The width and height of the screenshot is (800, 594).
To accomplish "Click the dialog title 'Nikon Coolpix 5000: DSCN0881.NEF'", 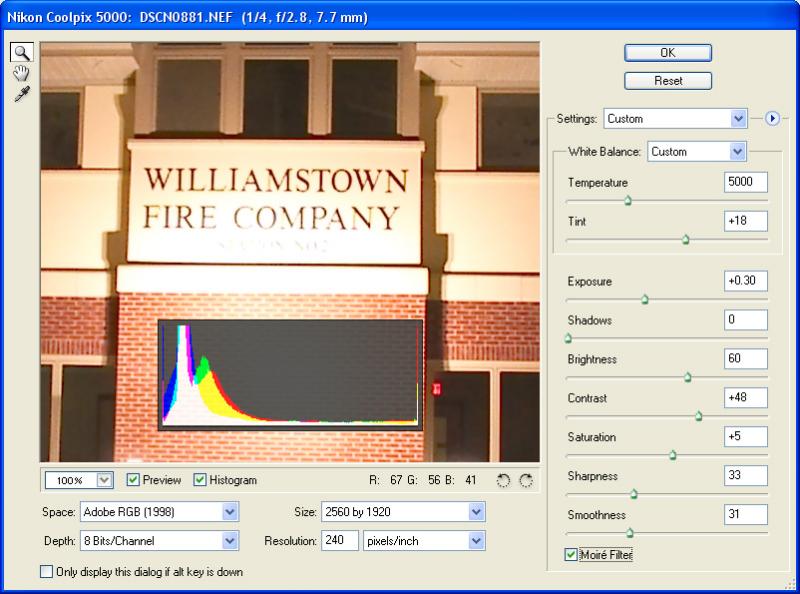I will click(119, 17).
